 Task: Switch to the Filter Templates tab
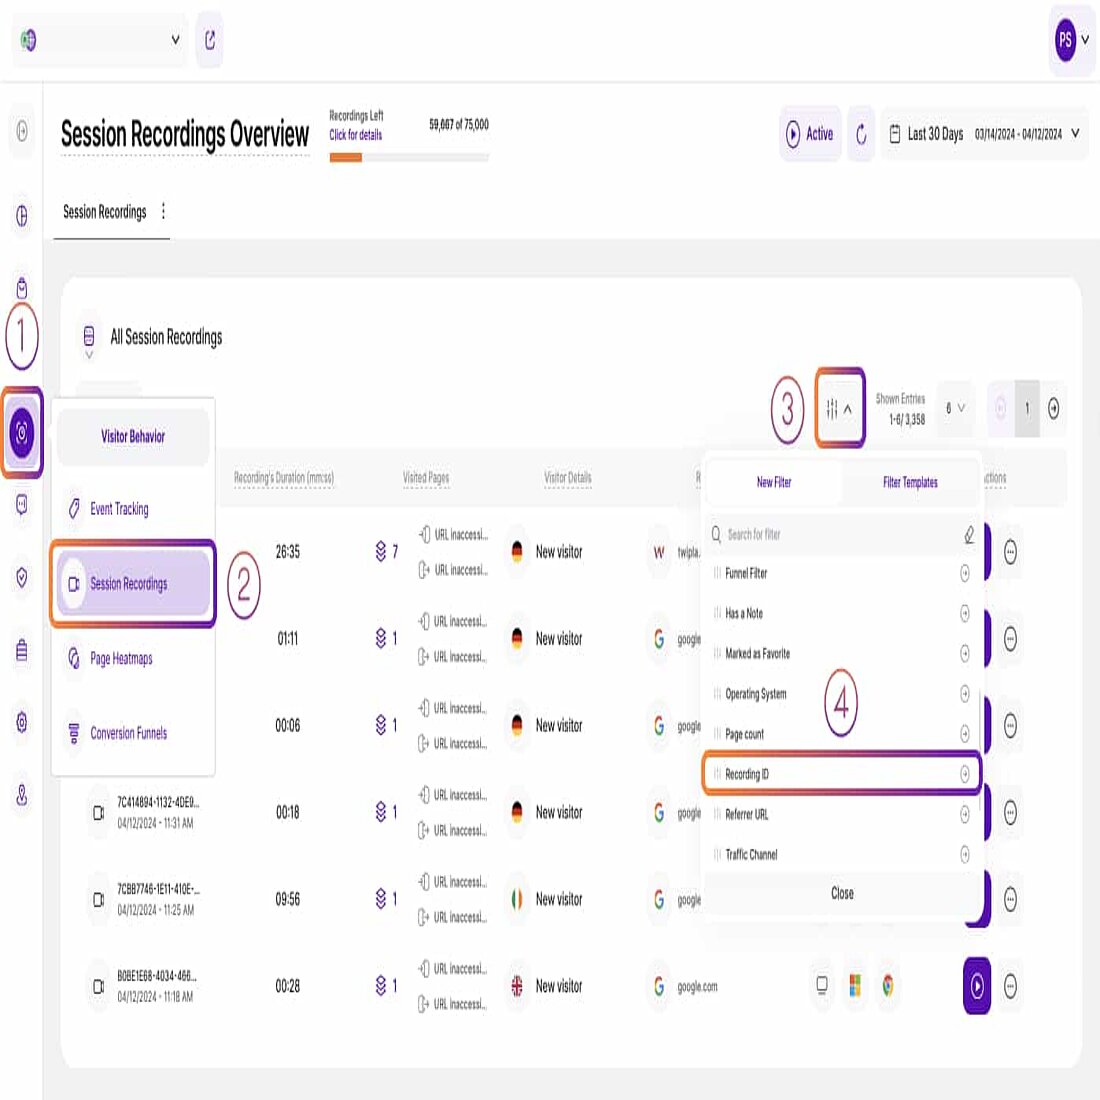tap(909, 481)
